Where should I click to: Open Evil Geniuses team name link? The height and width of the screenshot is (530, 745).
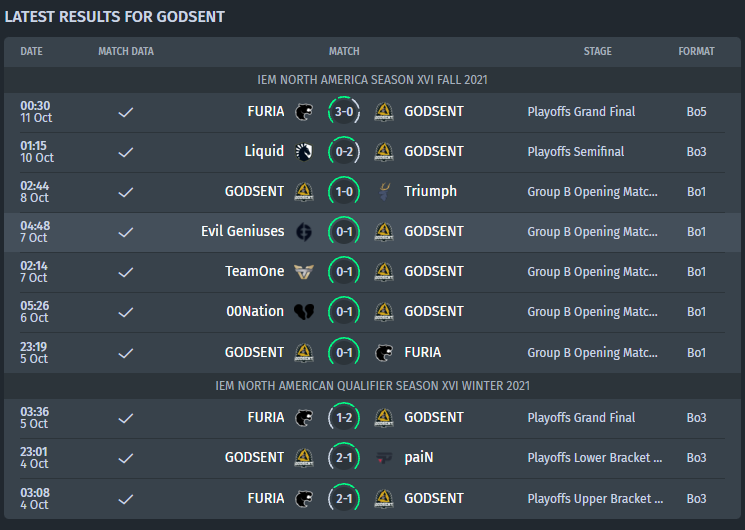point(242,231)
